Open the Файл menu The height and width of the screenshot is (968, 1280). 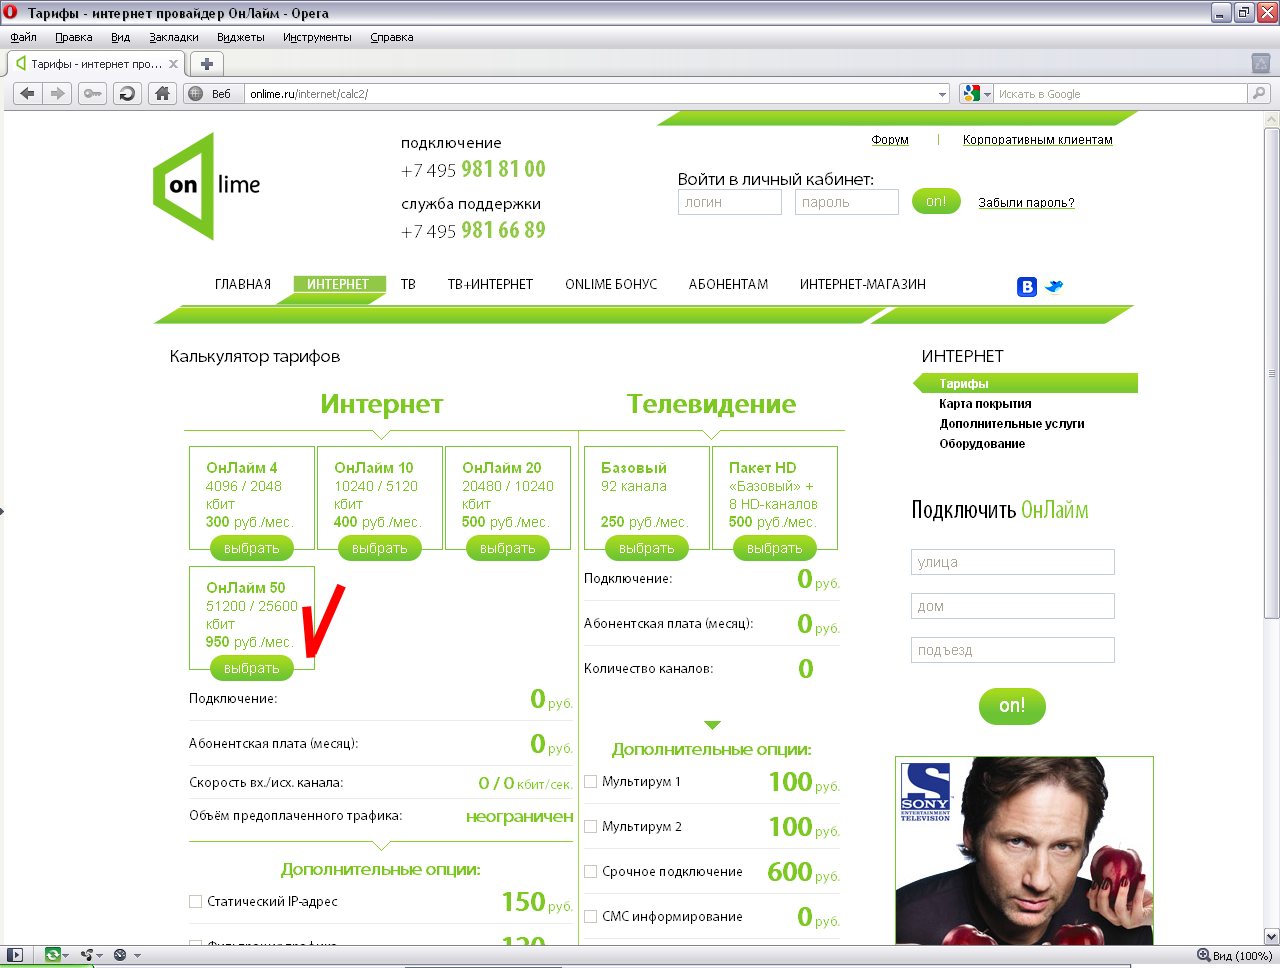point(23,37)
